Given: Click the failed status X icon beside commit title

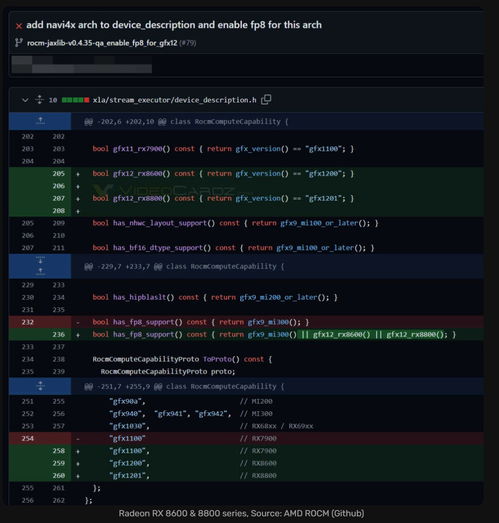Looking at the screenshot, I should (19, 26).
